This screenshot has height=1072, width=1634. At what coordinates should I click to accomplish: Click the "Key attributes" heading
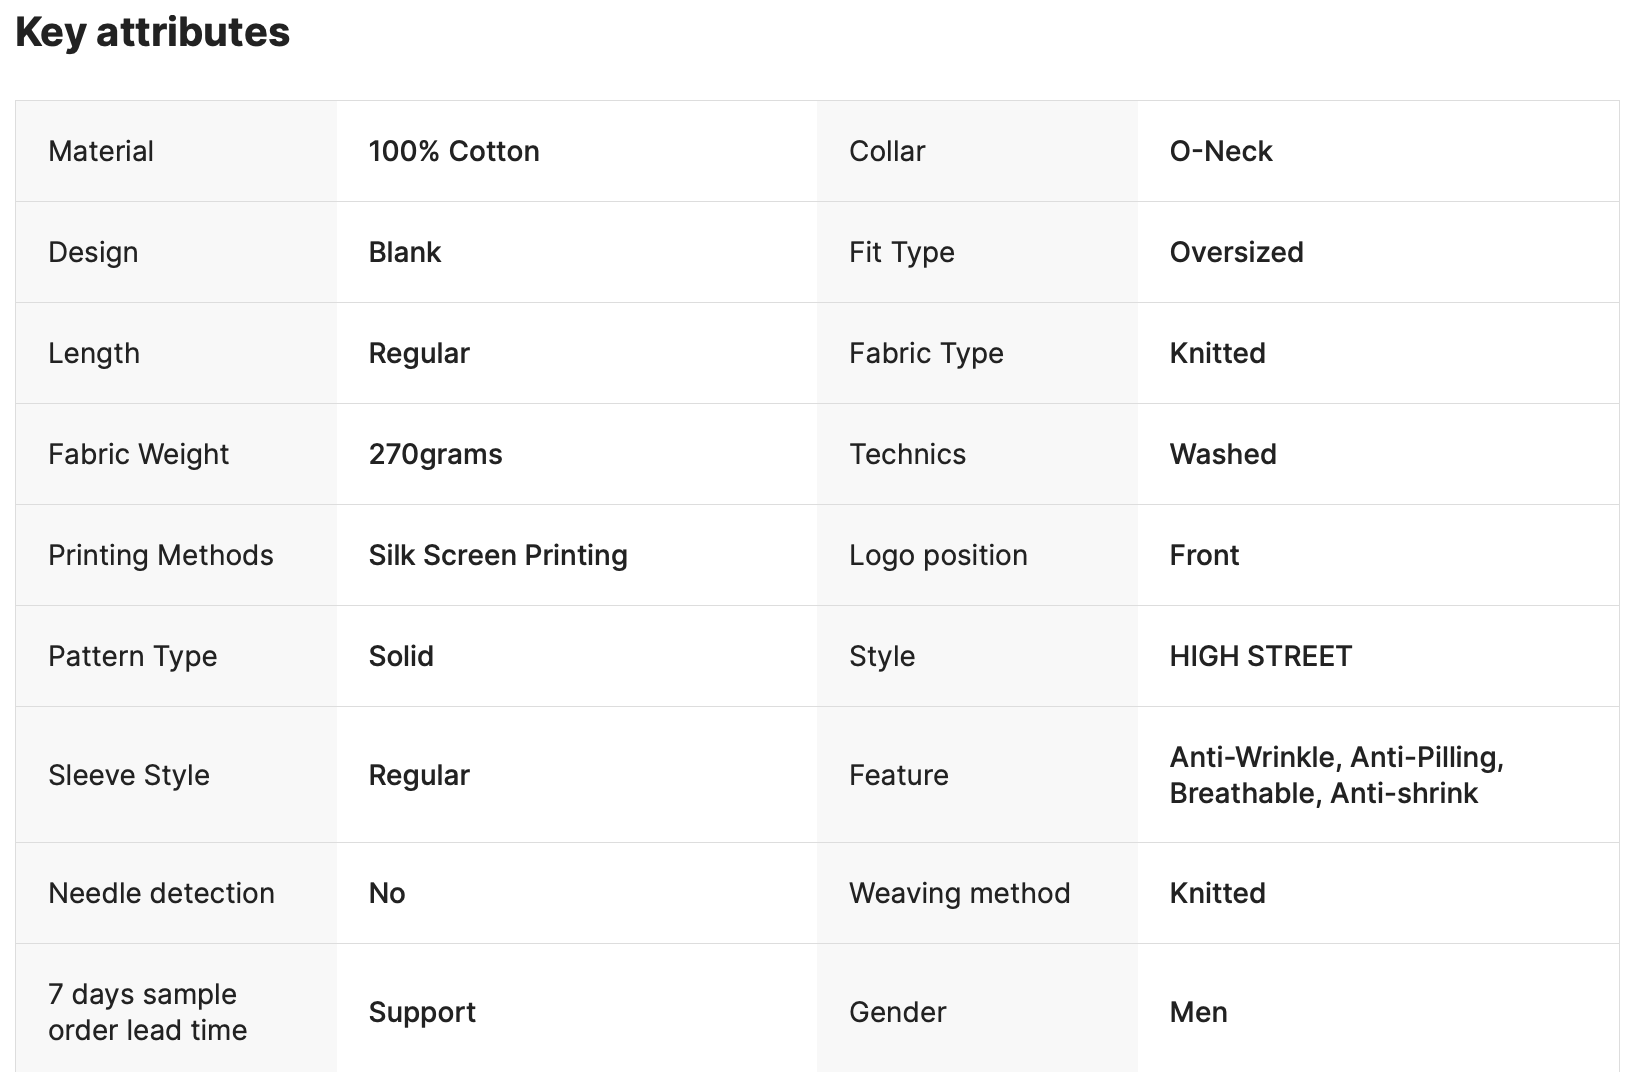pos(153,32)
